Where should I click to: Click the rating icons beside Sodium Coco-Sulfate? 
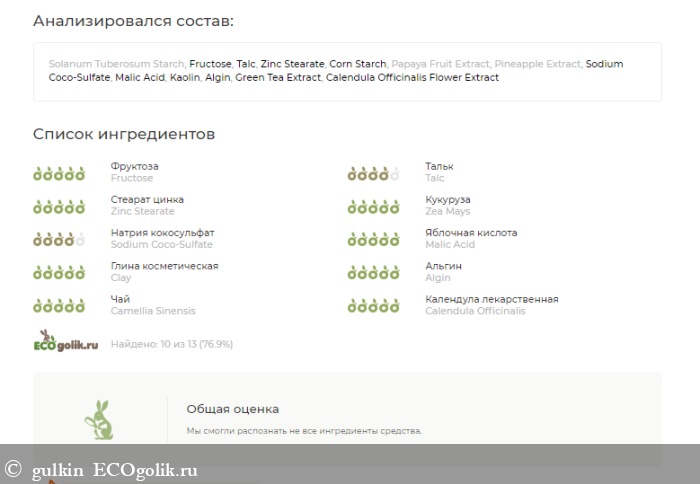tap(58, 240)
